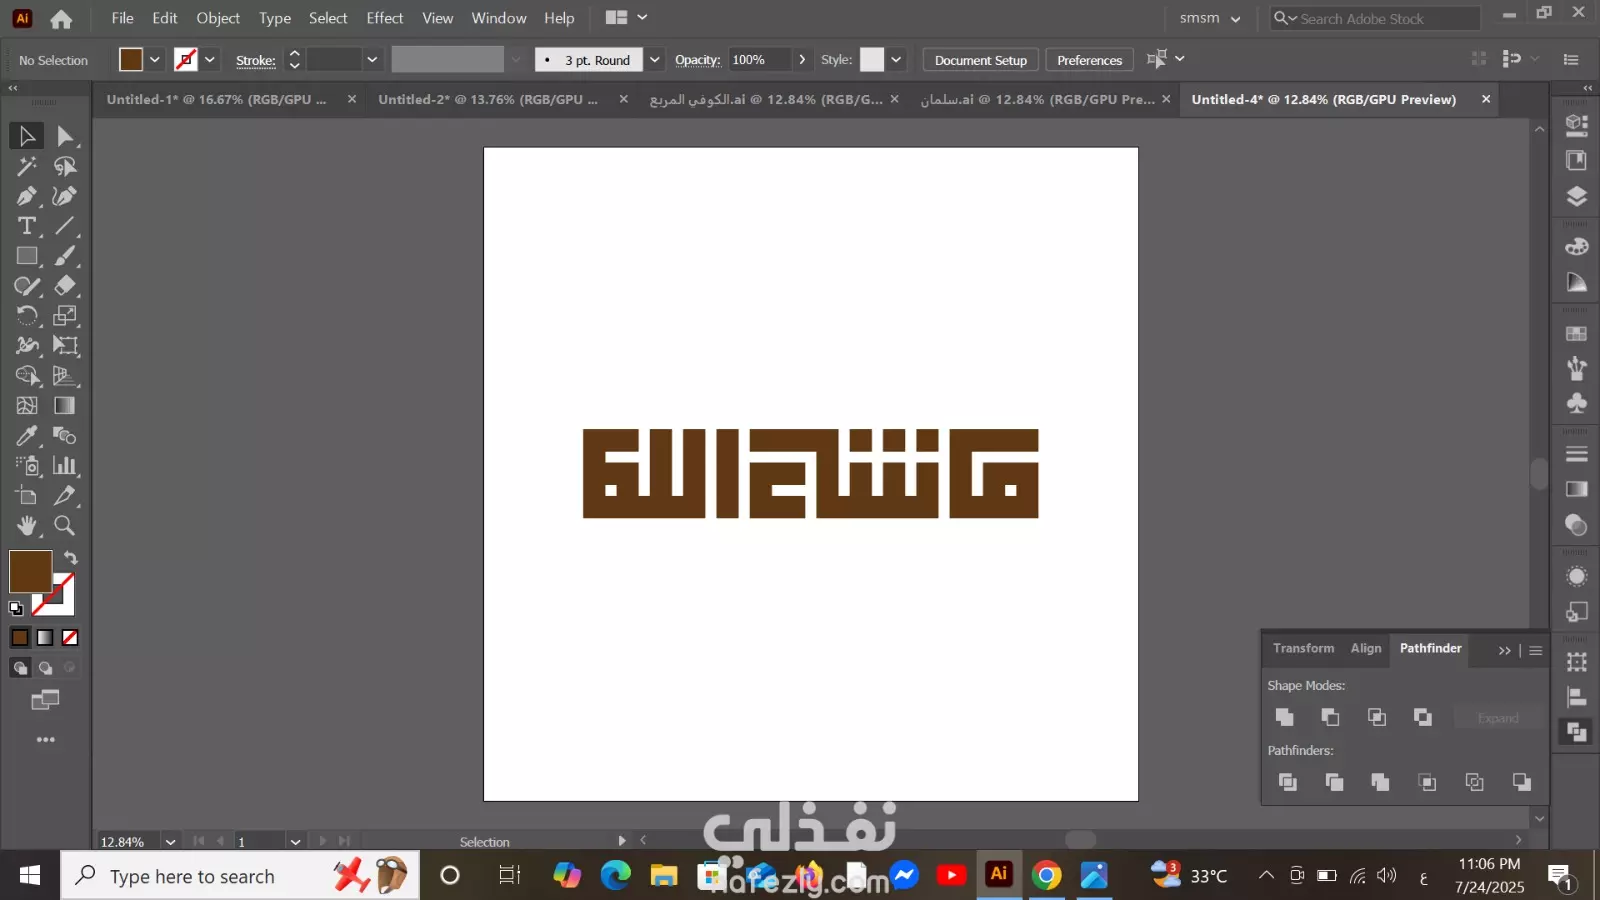Switch to Gradient fill mode
This screenshot has width=1600, height=900.
45,638
